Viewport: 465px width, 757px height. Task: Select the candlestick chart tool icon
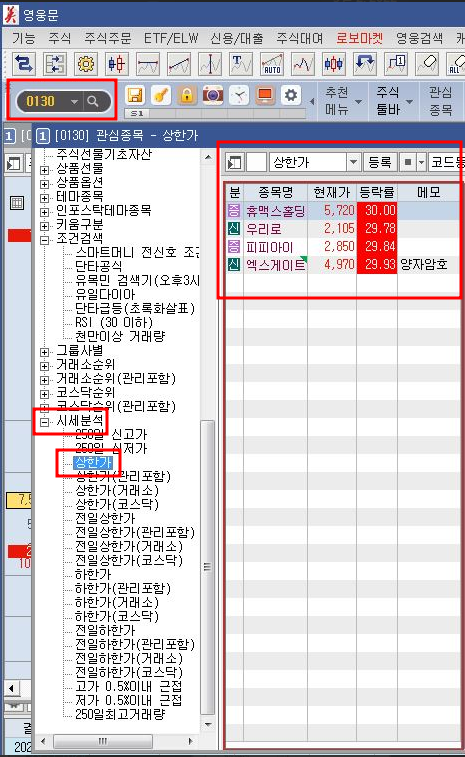[116, 64]
